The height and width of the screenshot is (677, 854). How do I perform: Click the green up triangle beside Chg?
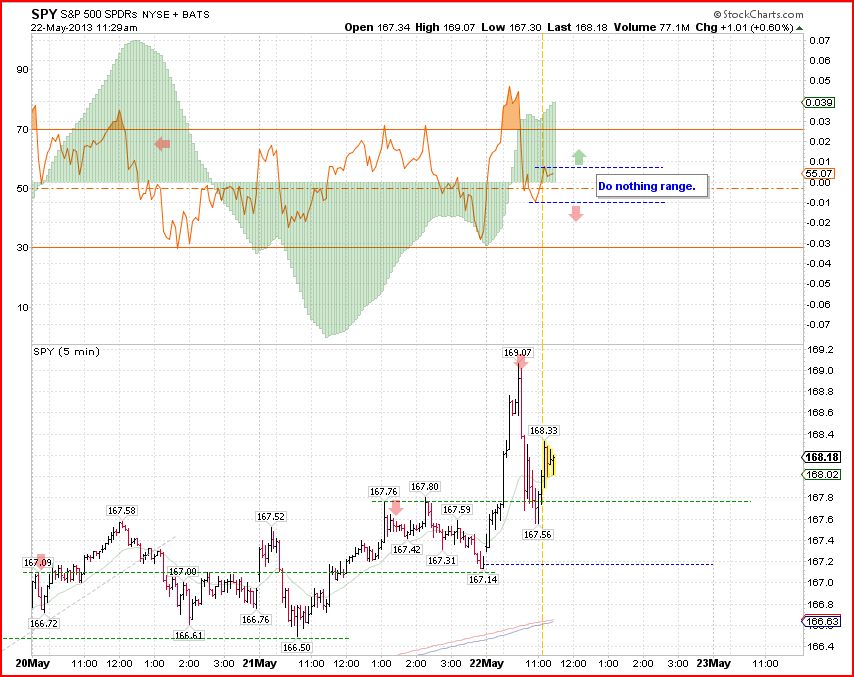799,28
